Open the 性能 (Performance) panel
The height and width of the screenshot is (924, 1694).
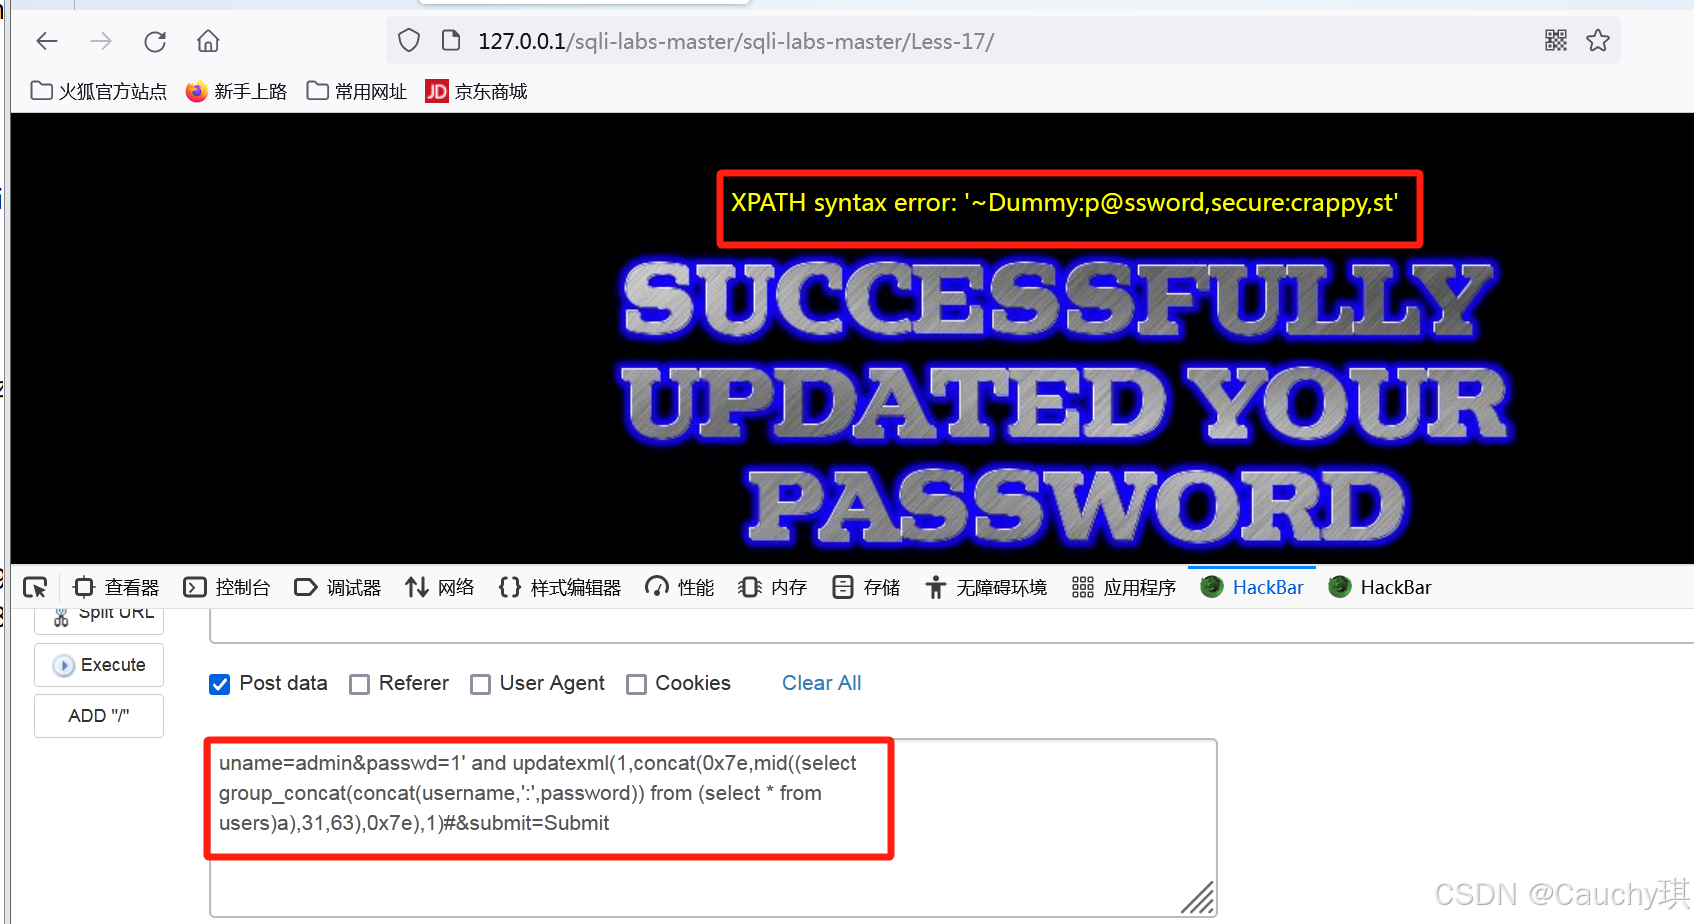tap(679, 587)
